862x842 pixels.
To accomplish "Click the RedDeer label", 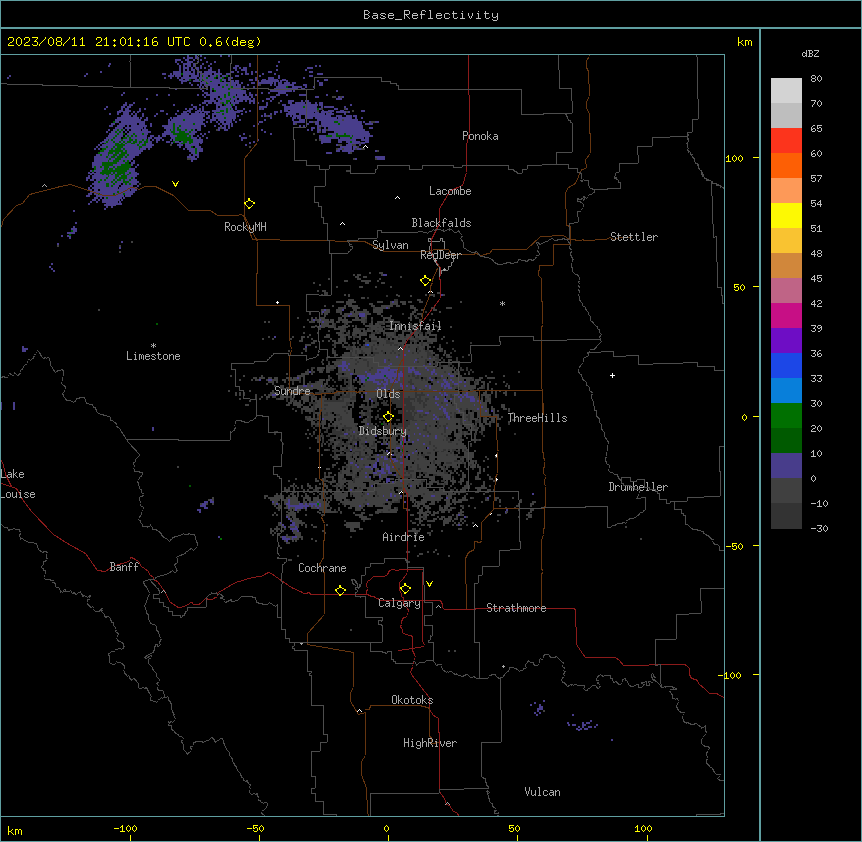I will click(x=440, y=255).
